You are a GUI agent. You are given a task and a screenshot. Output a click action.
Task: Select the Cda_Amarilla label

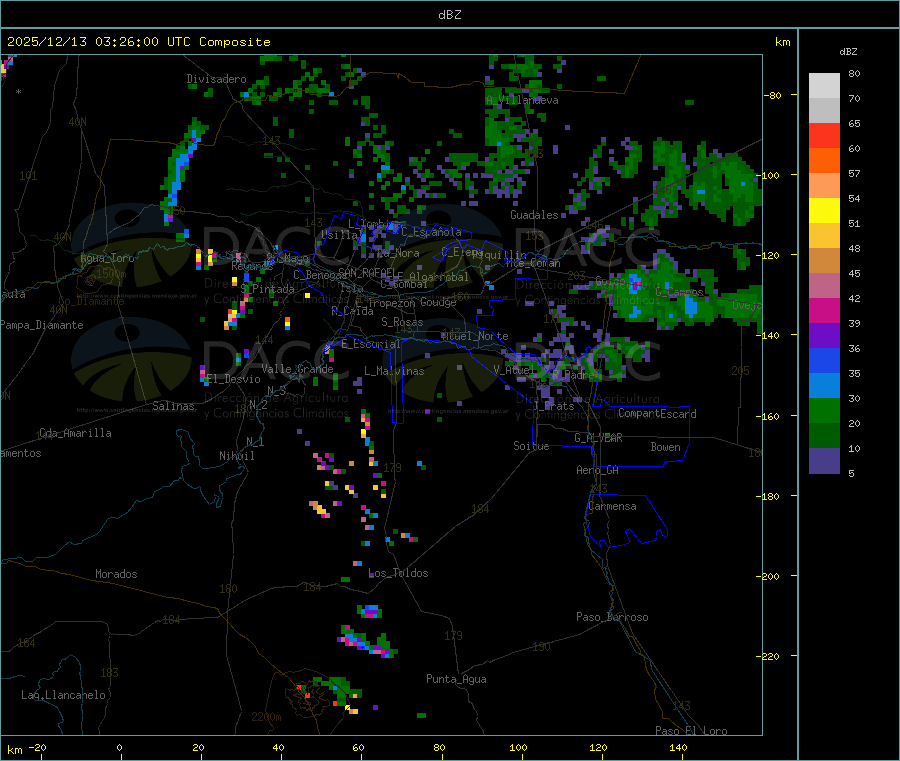click(x=75, y=433)
